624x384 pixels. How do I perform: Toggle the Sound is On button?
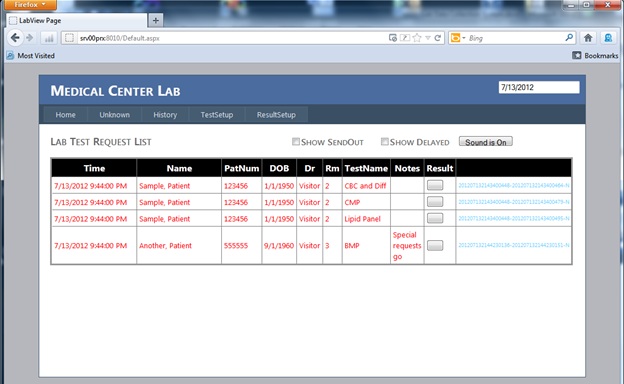(x=486, y=142)
